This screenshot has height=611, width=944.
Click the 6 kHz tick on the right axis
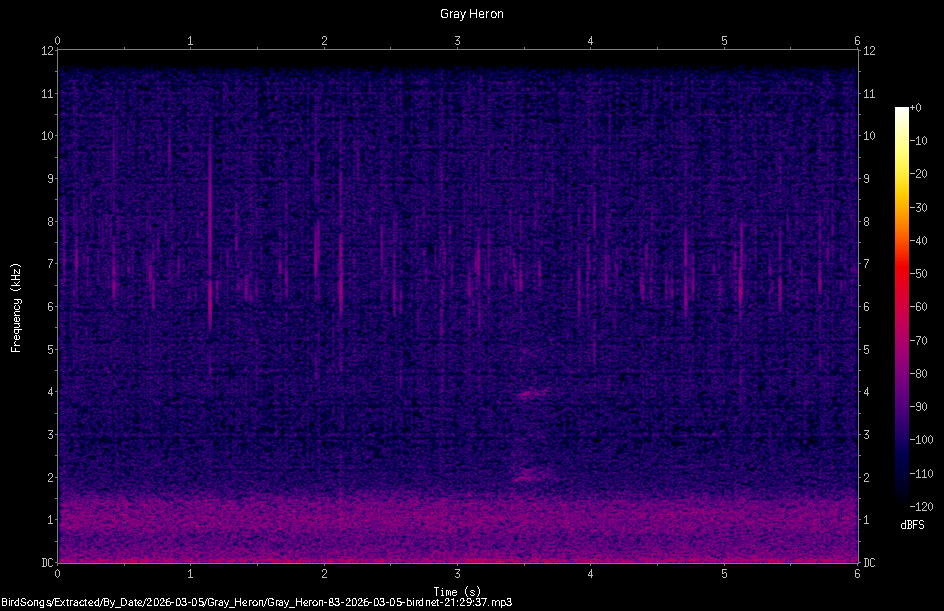pyautogui.click(x=867, y=304)
